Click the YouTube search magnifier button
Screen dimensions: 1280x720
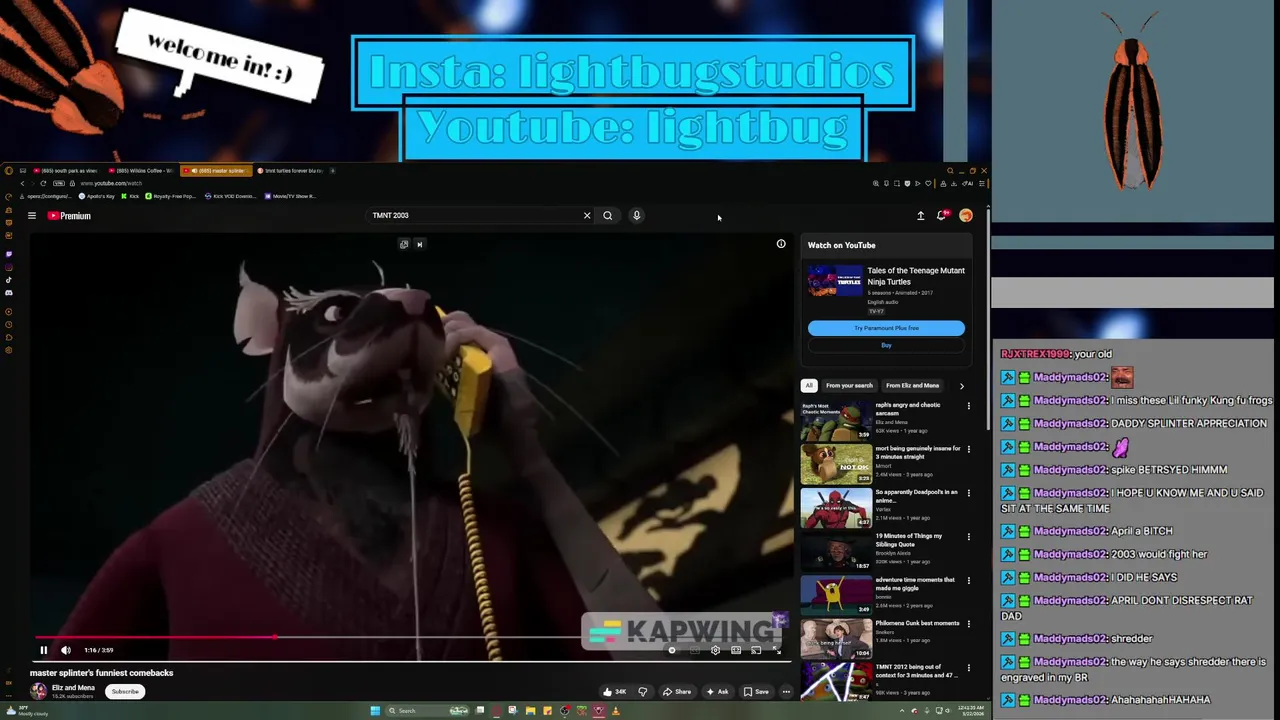tap(607, 215)
